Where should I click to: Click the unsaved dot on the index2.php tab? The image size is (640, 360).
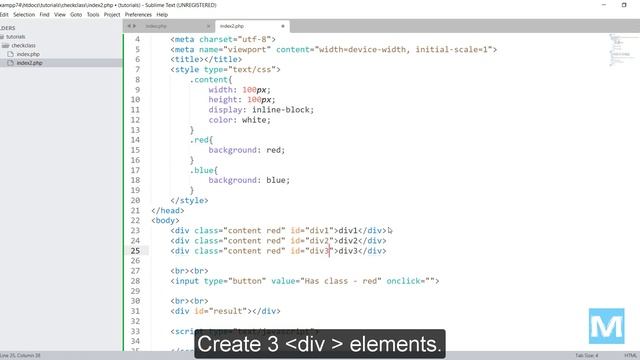click(x=283, y=26)
